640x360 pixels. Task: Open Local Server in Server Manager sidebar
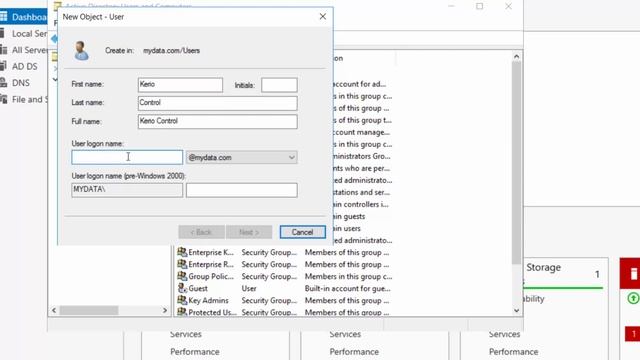click(29, 34)
